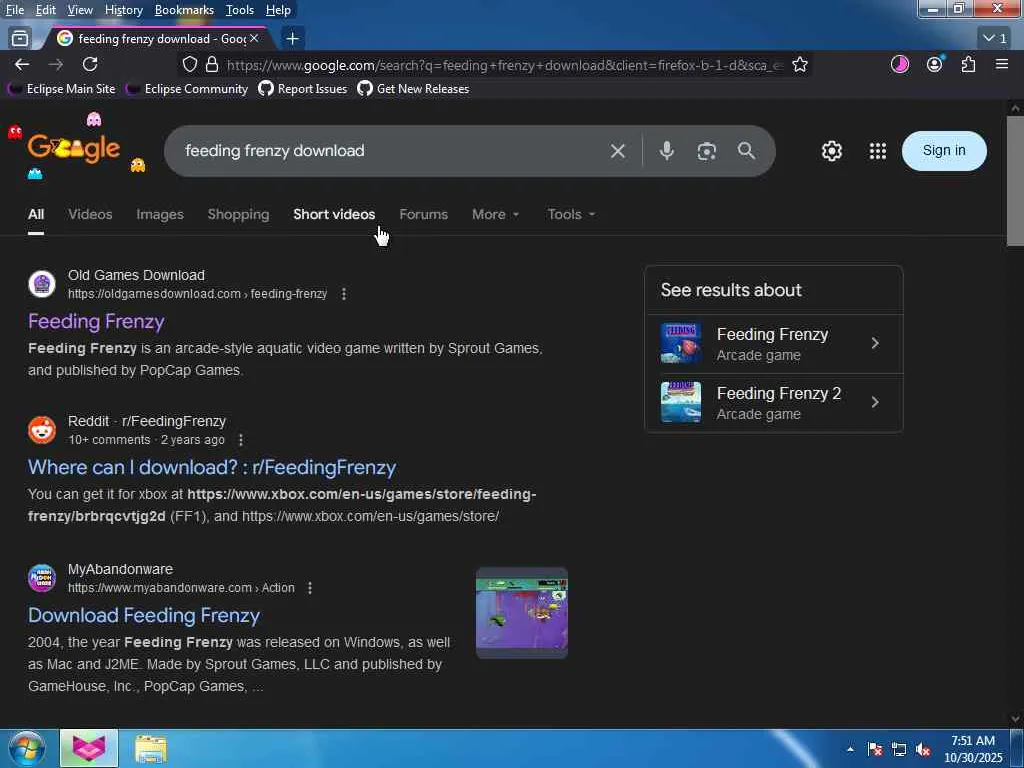Close the feeding frenzy download tab
Viewport: 1024px width, 768px height.
pyautogui.click(x=254, y=39)
